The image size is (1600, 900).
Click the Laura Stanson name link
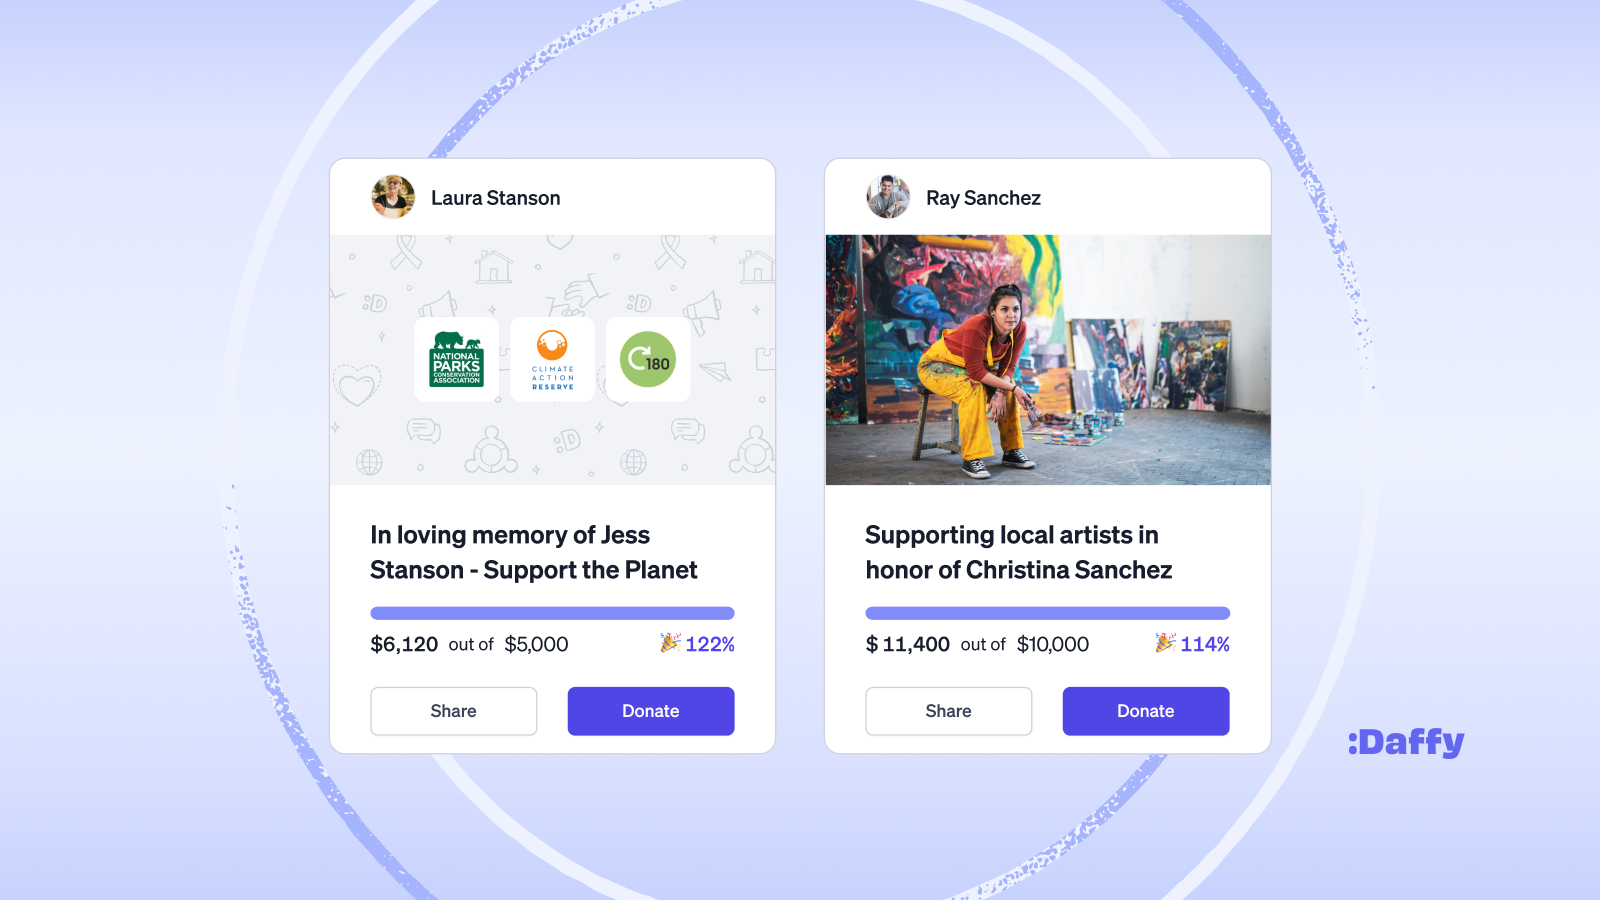point(496,198)
